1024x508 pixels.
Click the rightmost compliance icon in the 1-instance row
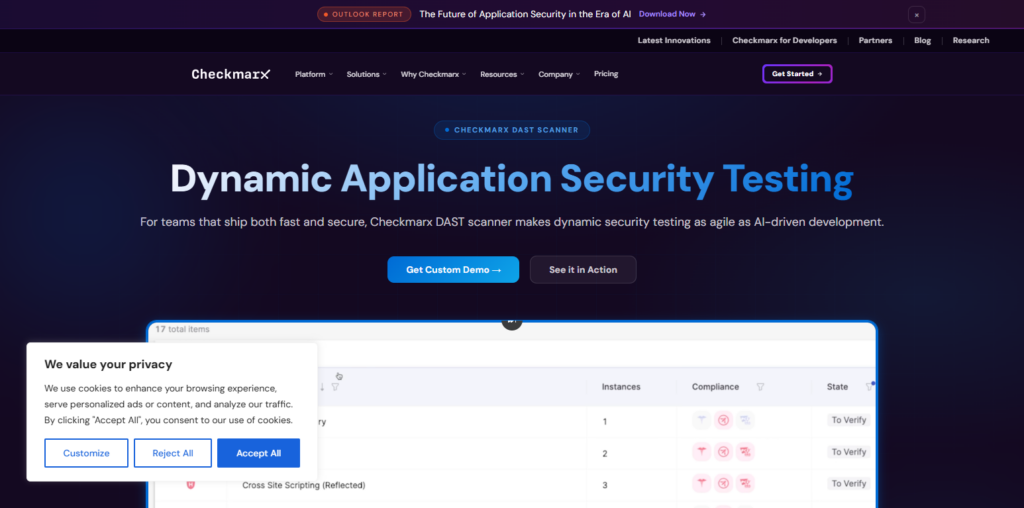pos(744,421)
